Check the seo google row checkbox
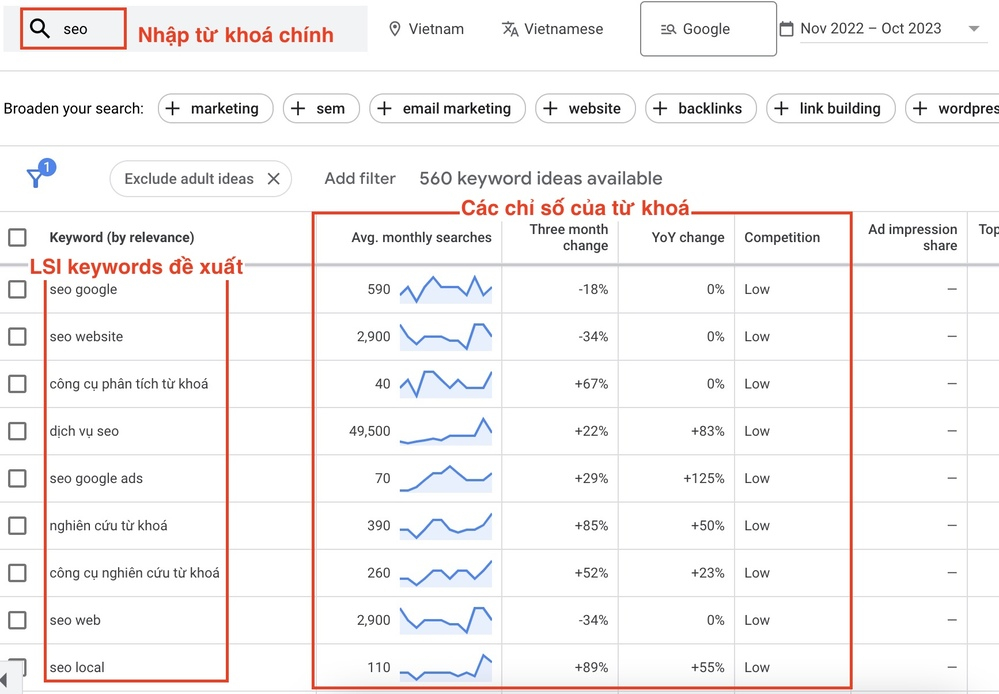999x694 pixels. [17, 289]
